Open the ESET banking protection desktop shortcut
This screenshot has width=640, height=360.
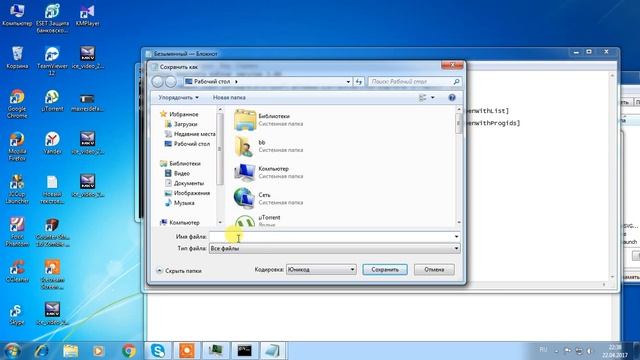(x=52, y=18)
